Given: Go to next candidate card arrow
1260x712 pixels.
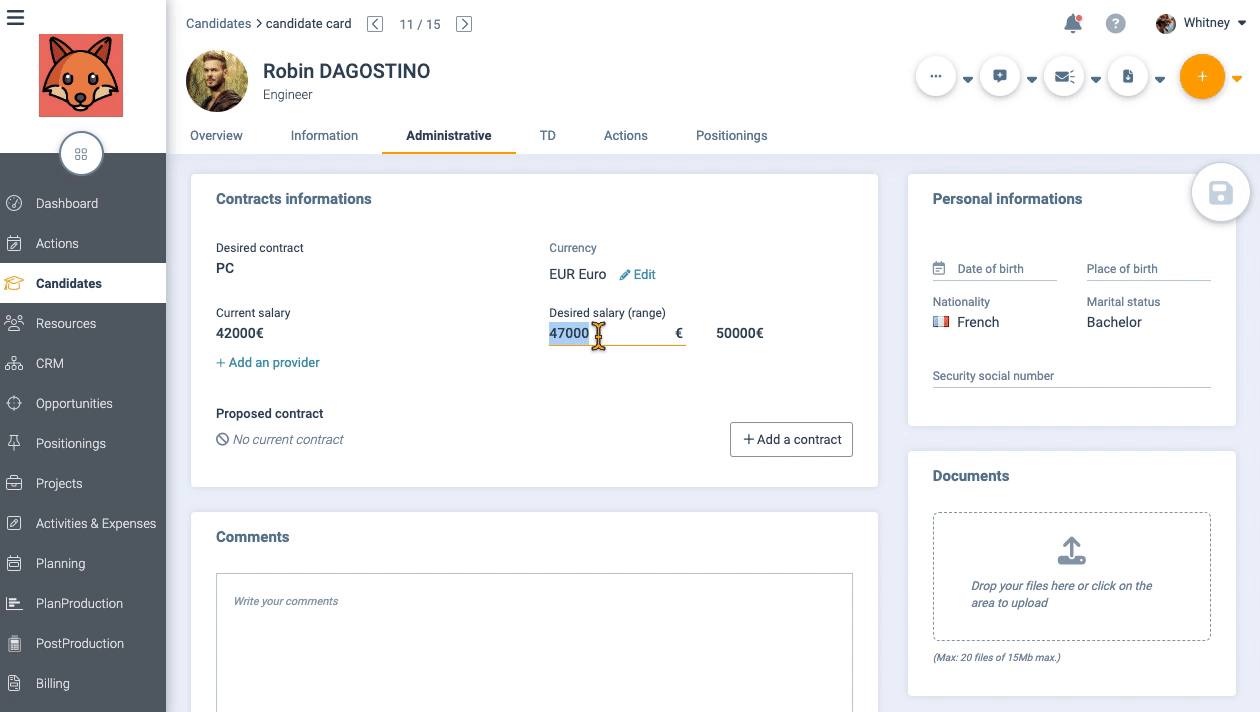Looking at the screenshot, I should (464, 24).
